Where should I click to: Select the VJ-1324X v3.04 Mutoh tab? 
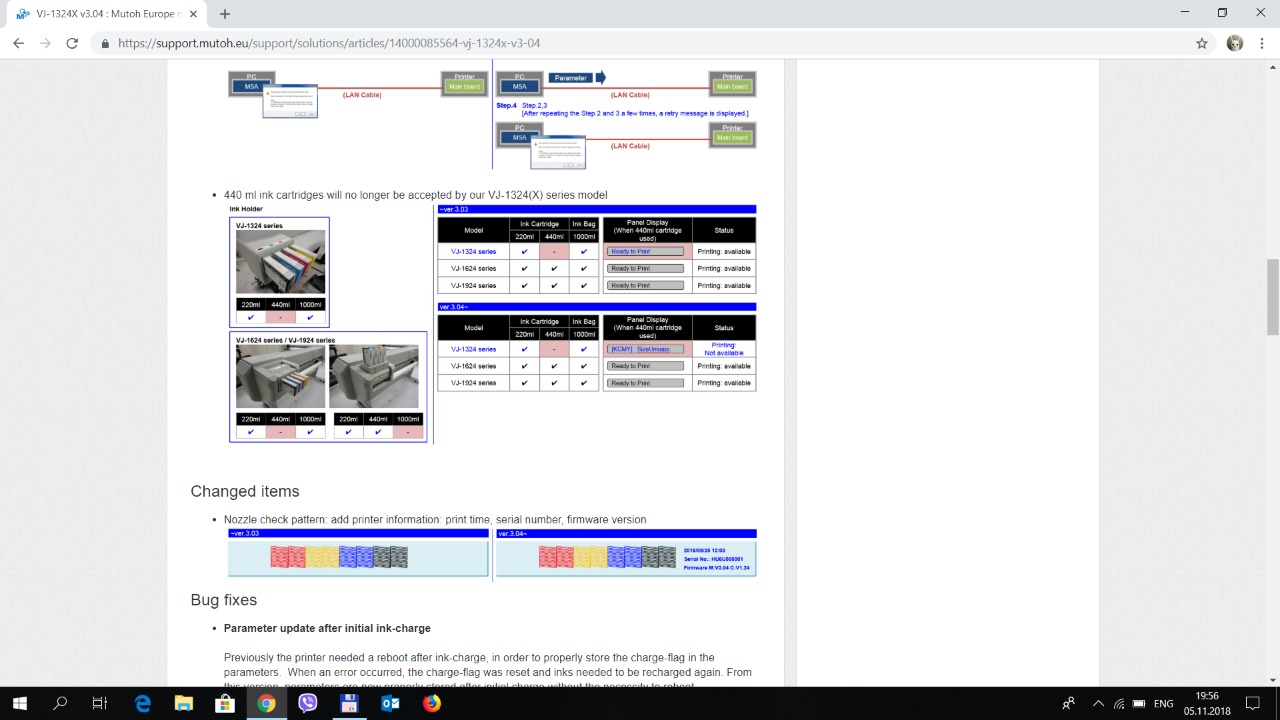pyautogui.click(x=107, y=14)
